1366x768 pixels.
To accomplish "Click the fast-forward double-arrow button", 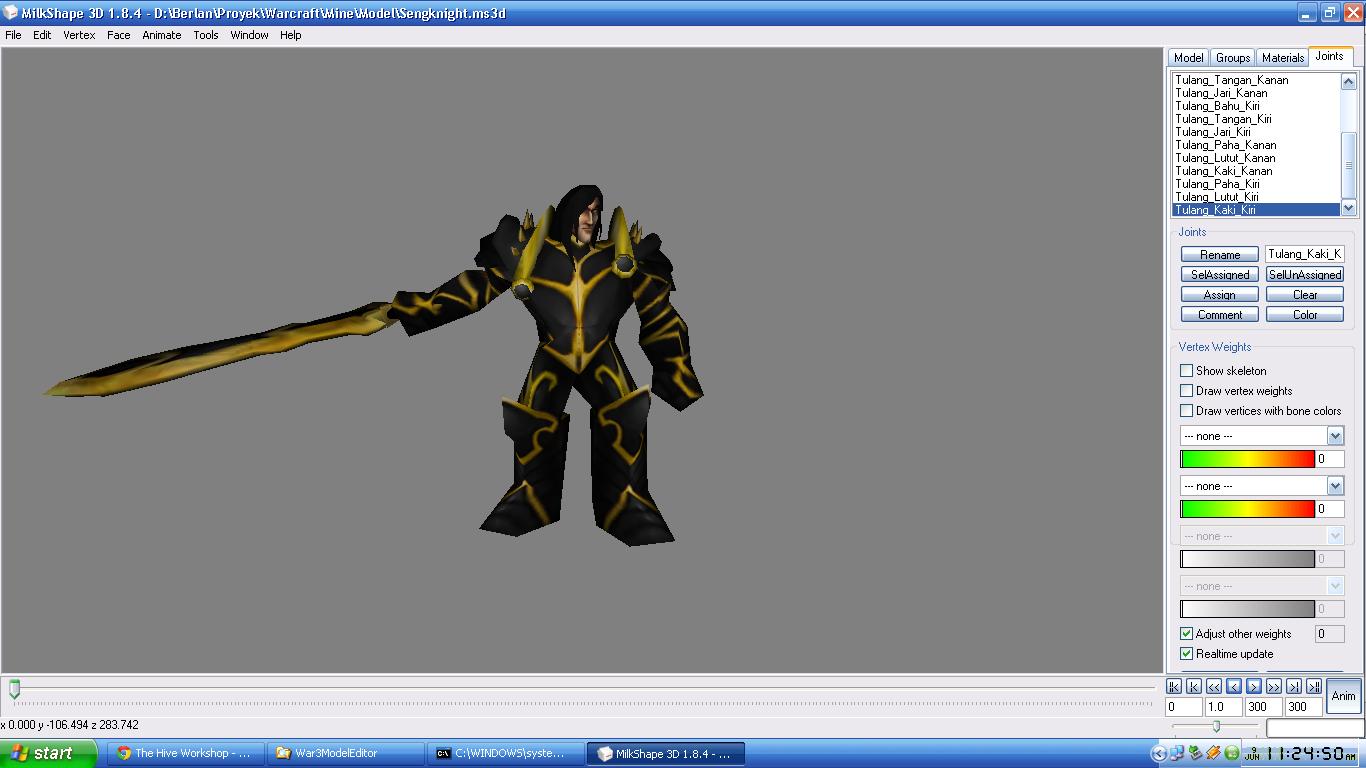I will coord(1274,686).
